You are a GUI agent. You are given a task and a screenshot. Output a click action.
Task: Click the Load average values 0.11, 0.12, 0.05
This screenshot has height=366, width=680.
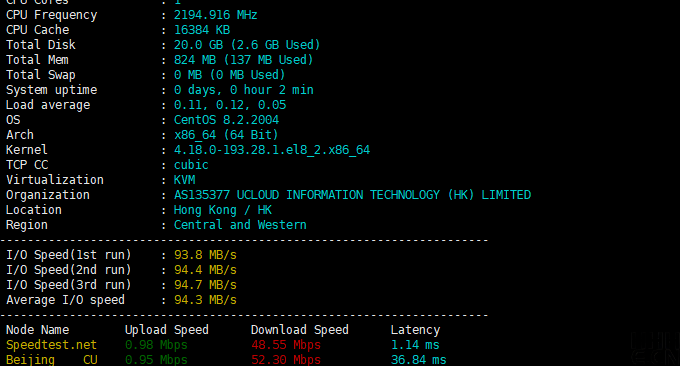point(230,105)
